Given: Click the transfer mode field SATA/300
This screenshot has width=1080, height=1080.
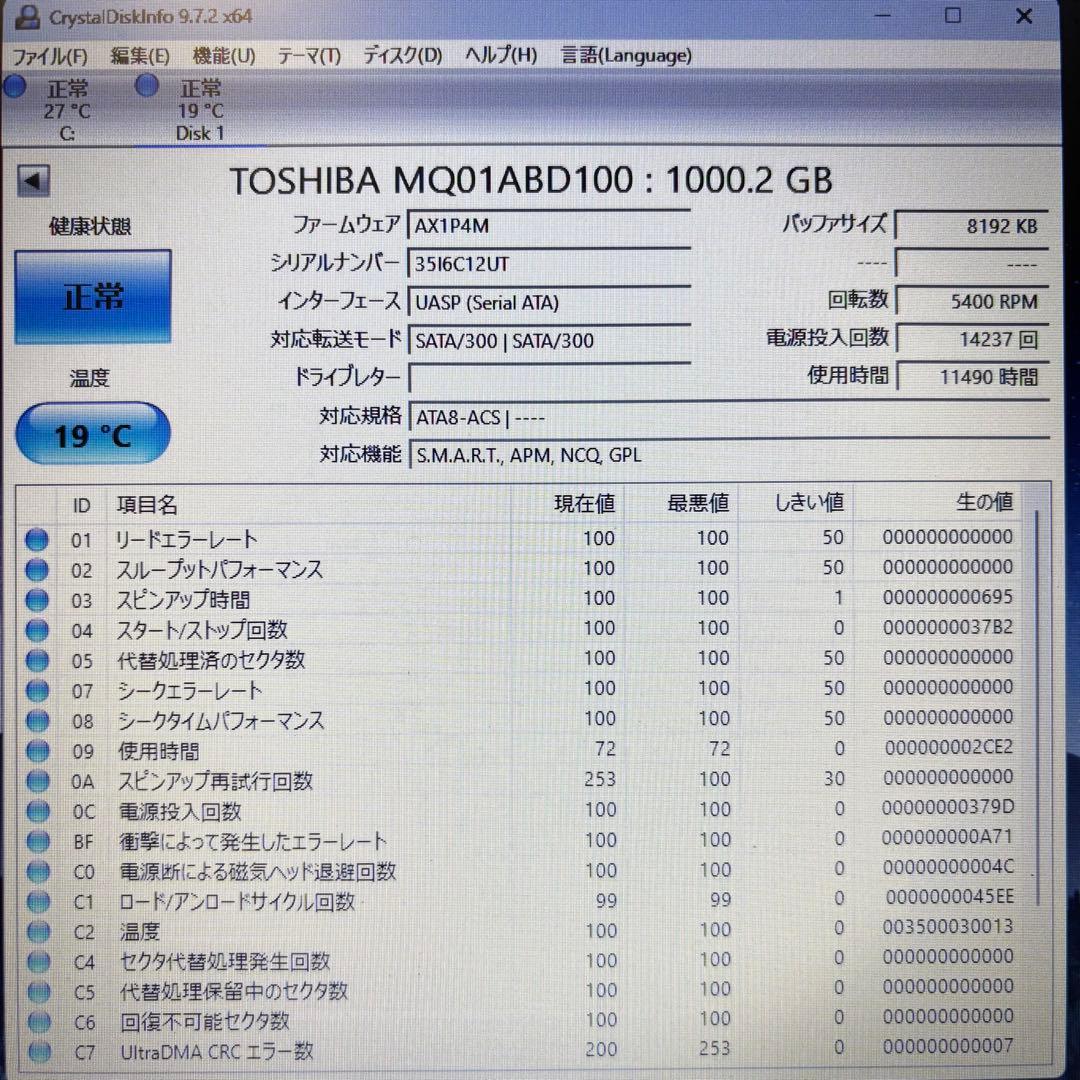Looking at the screenshot, I should point(549,340).
